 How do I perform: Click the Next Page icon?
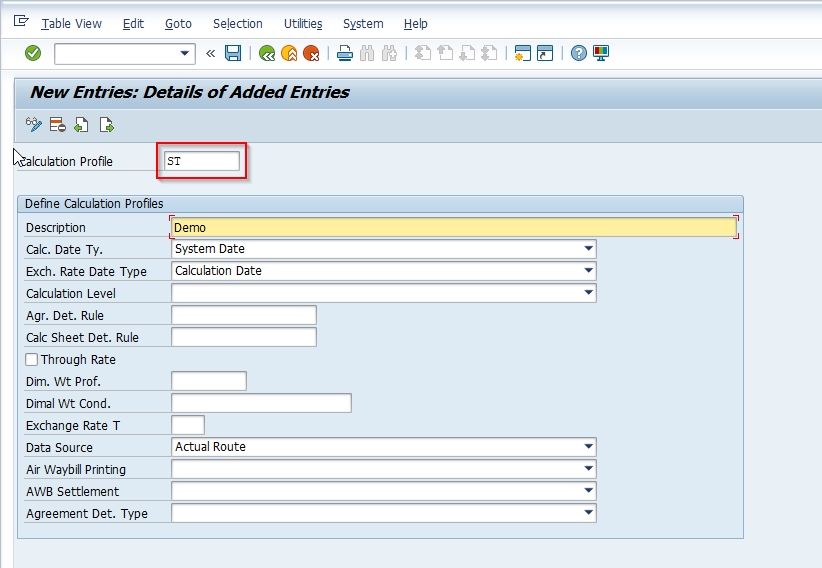pyautogui.click(x=467, y=53)
